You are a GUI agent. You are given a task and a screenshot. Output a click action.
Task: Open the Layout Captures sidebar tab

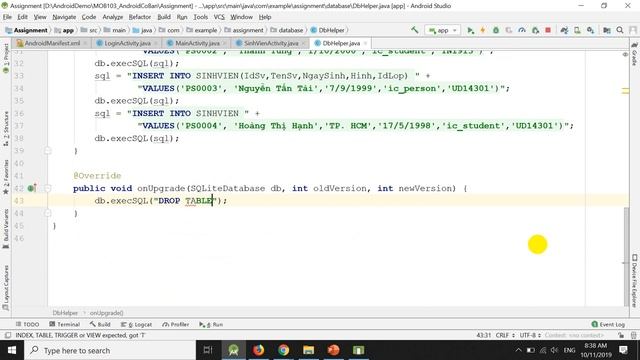coord(6,288)
